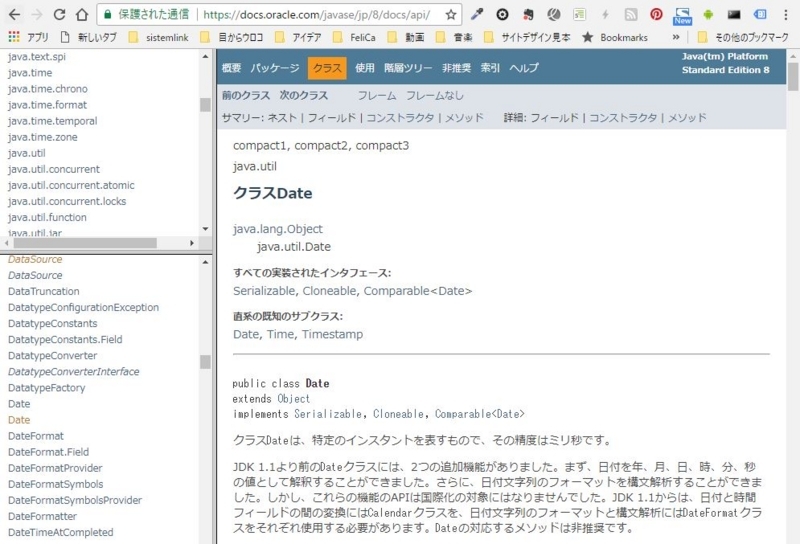The width and height of the screenshot is (800, 544).
Task: Open the 索引 navigation tab
Action: point(490,68)
